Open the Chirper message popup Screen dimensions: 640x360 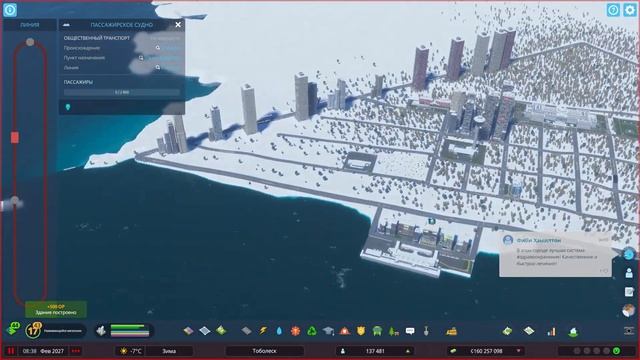pyautogui.click(x=555, y=255)
